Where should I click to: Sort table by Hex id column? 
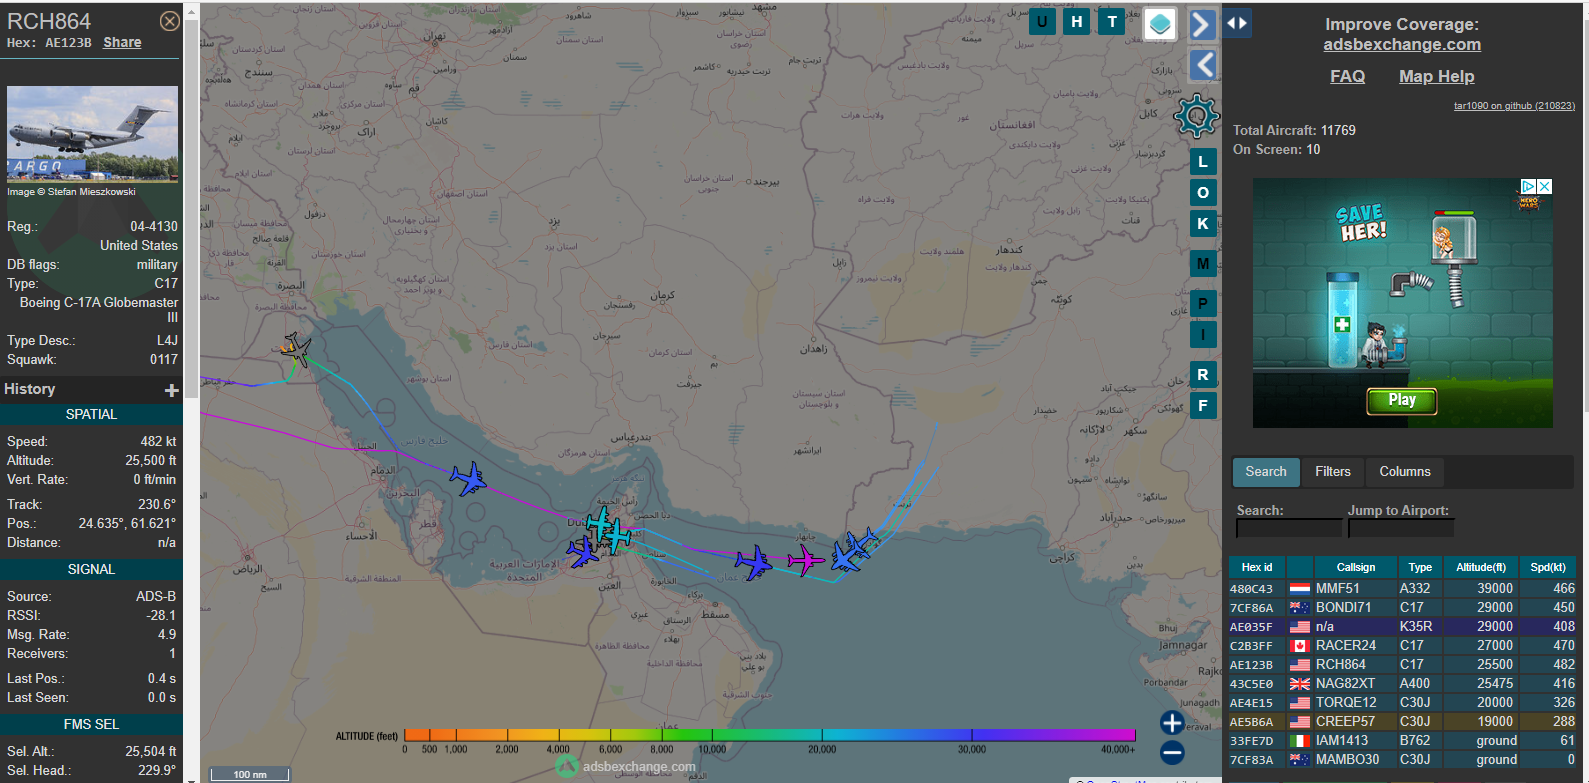pyautogui.click(x=1257, y=567)
